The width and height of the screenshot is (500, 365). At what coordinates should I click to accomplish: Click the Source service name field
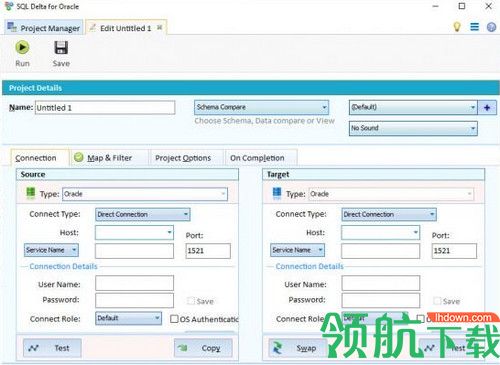point(134,251)
